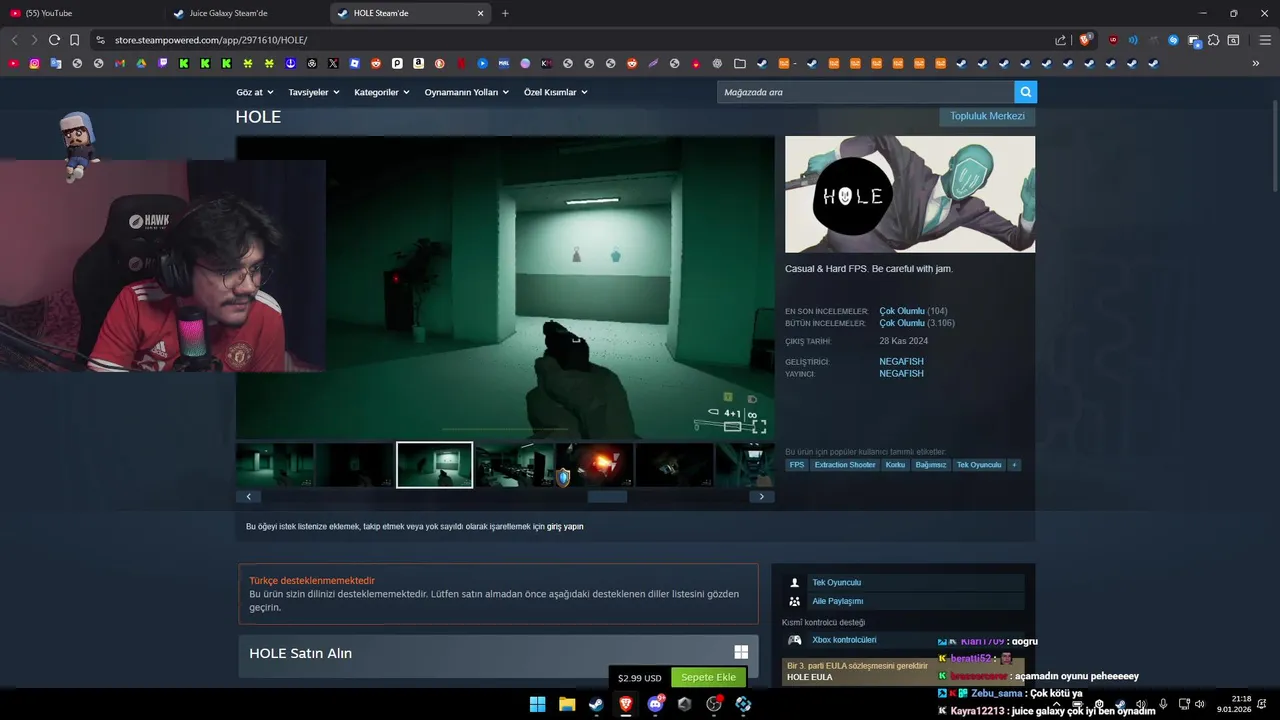
Task: Select the explosion screenshot thumbnail
Action: point(595,465)
